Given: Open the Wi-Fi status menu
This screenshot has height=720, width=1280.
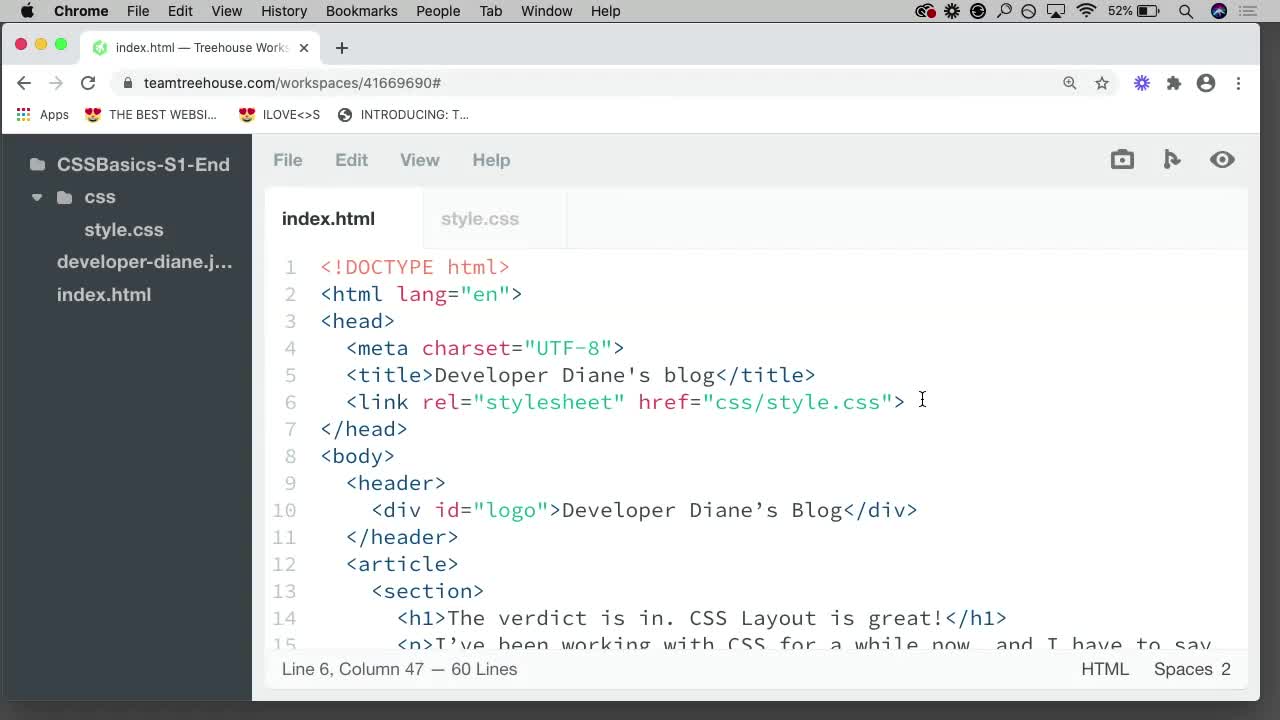Looking at the screenshot, I should tap(1086, 11).
